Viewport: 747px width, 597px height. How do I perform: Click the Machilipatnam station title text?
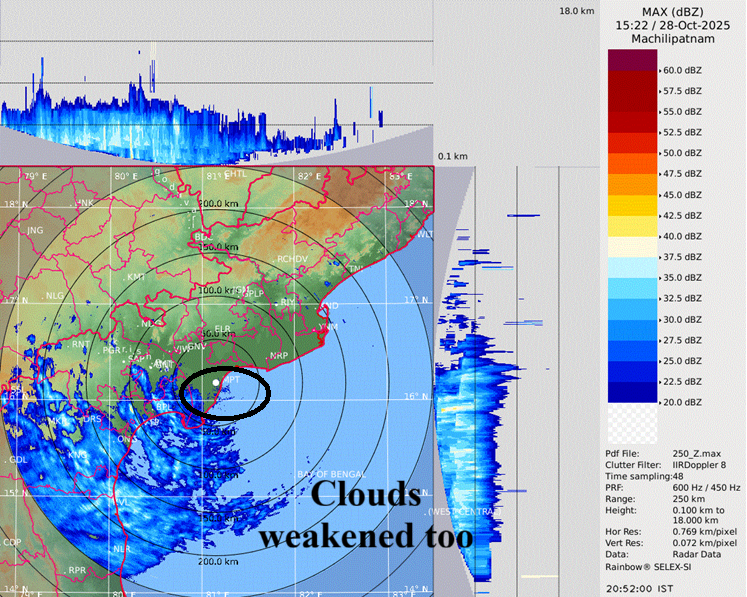[x=671, y=38]
